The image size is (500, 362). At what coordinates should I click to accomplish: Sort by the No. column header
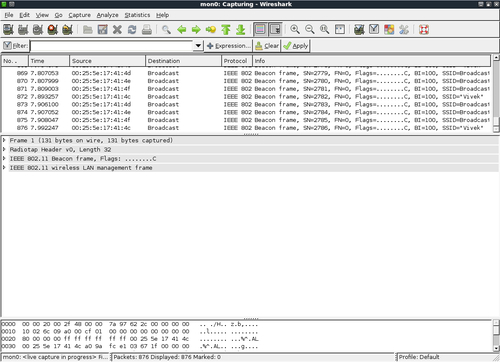point(15,61)
